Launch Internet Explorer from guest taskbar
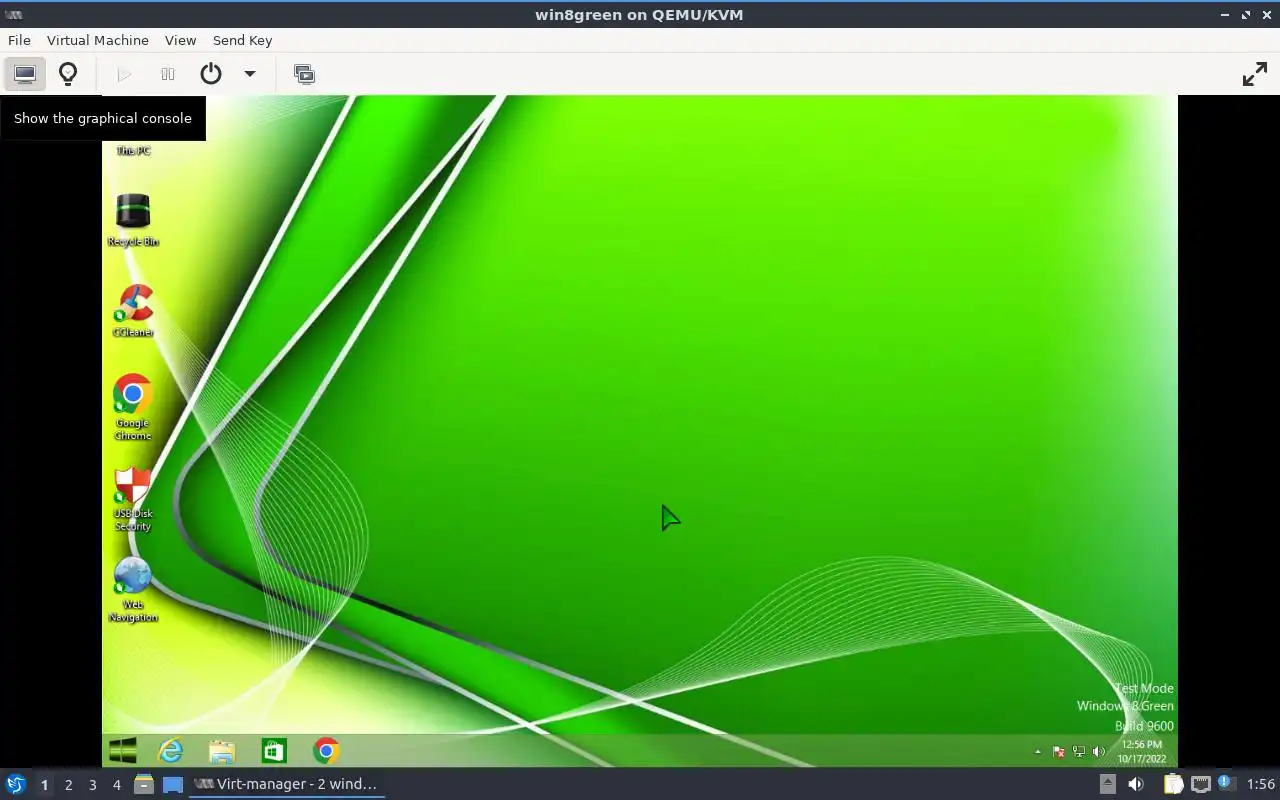This screenshot has width=1280, height=800. tap(172, 751)
